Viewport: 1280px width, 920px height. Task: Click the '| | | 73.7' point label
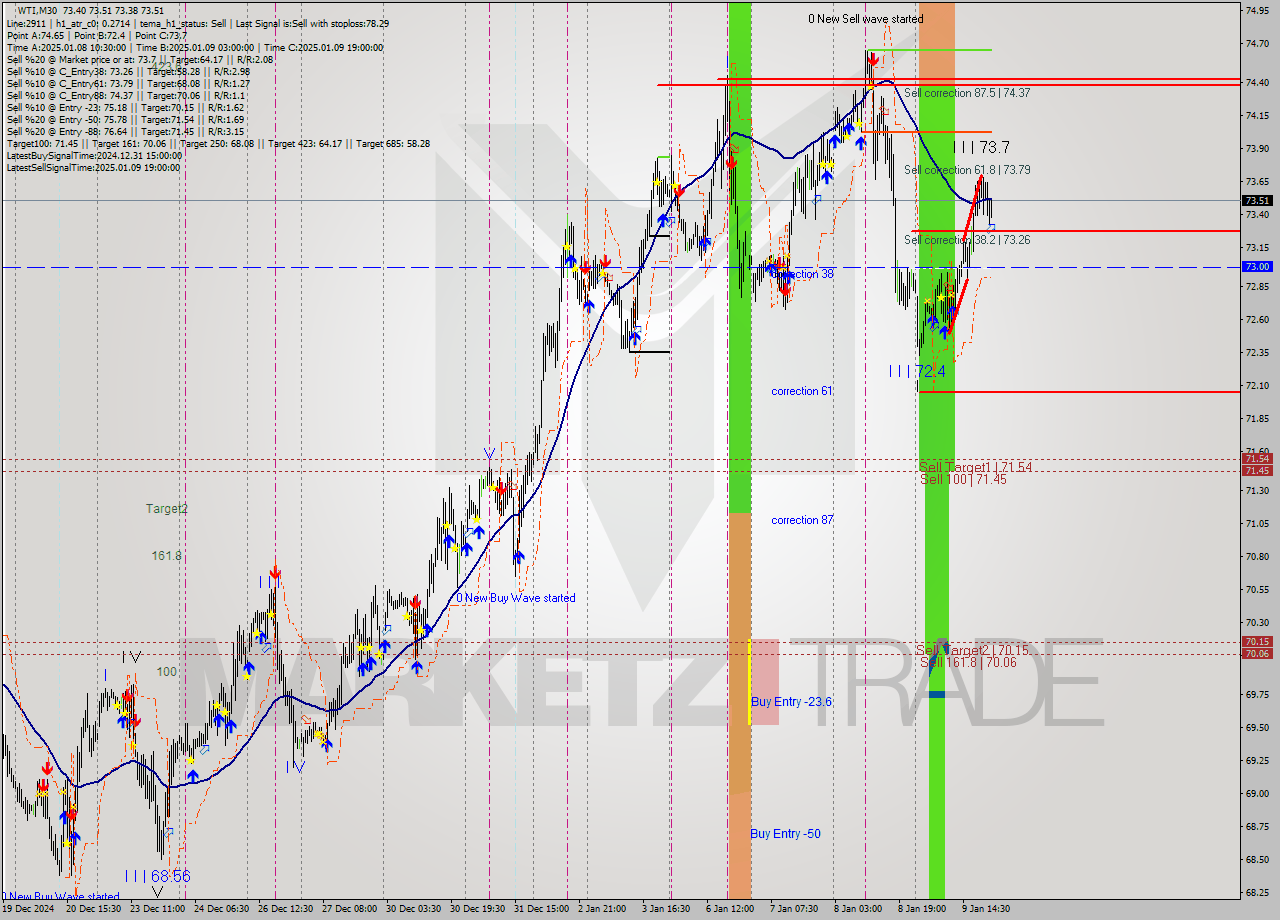pos(981,147)
